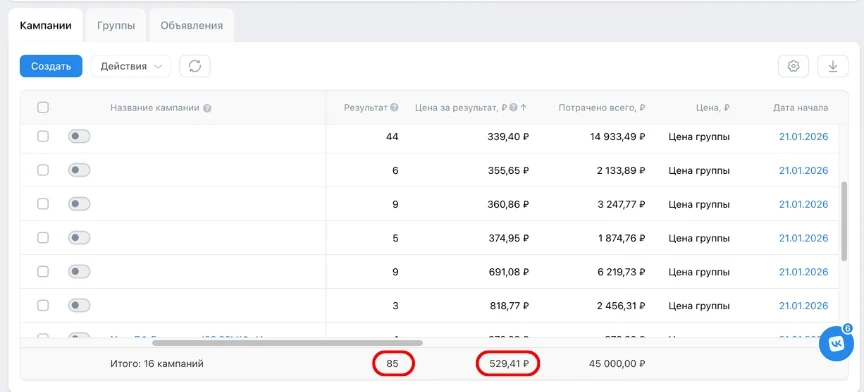
Task: Click the result value 44
Action: [x=392, y=137]
